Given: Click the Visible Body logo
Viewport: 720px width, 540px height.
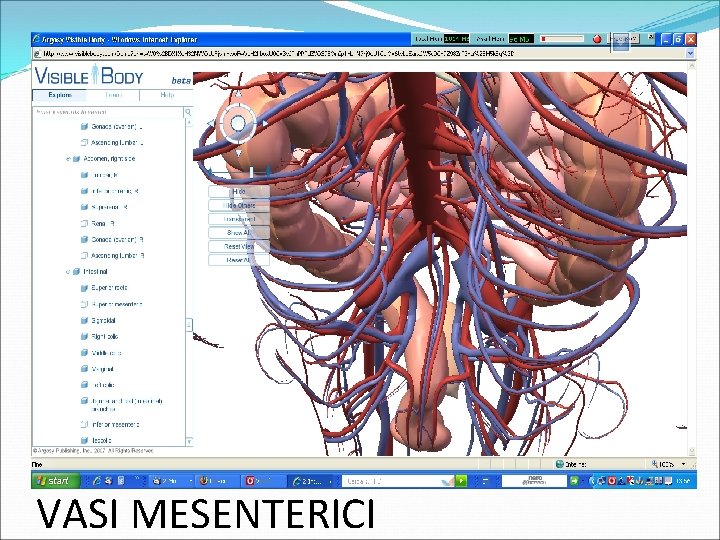Looking at the screenshot, I should pyautogui.click(x=89, y=75).
